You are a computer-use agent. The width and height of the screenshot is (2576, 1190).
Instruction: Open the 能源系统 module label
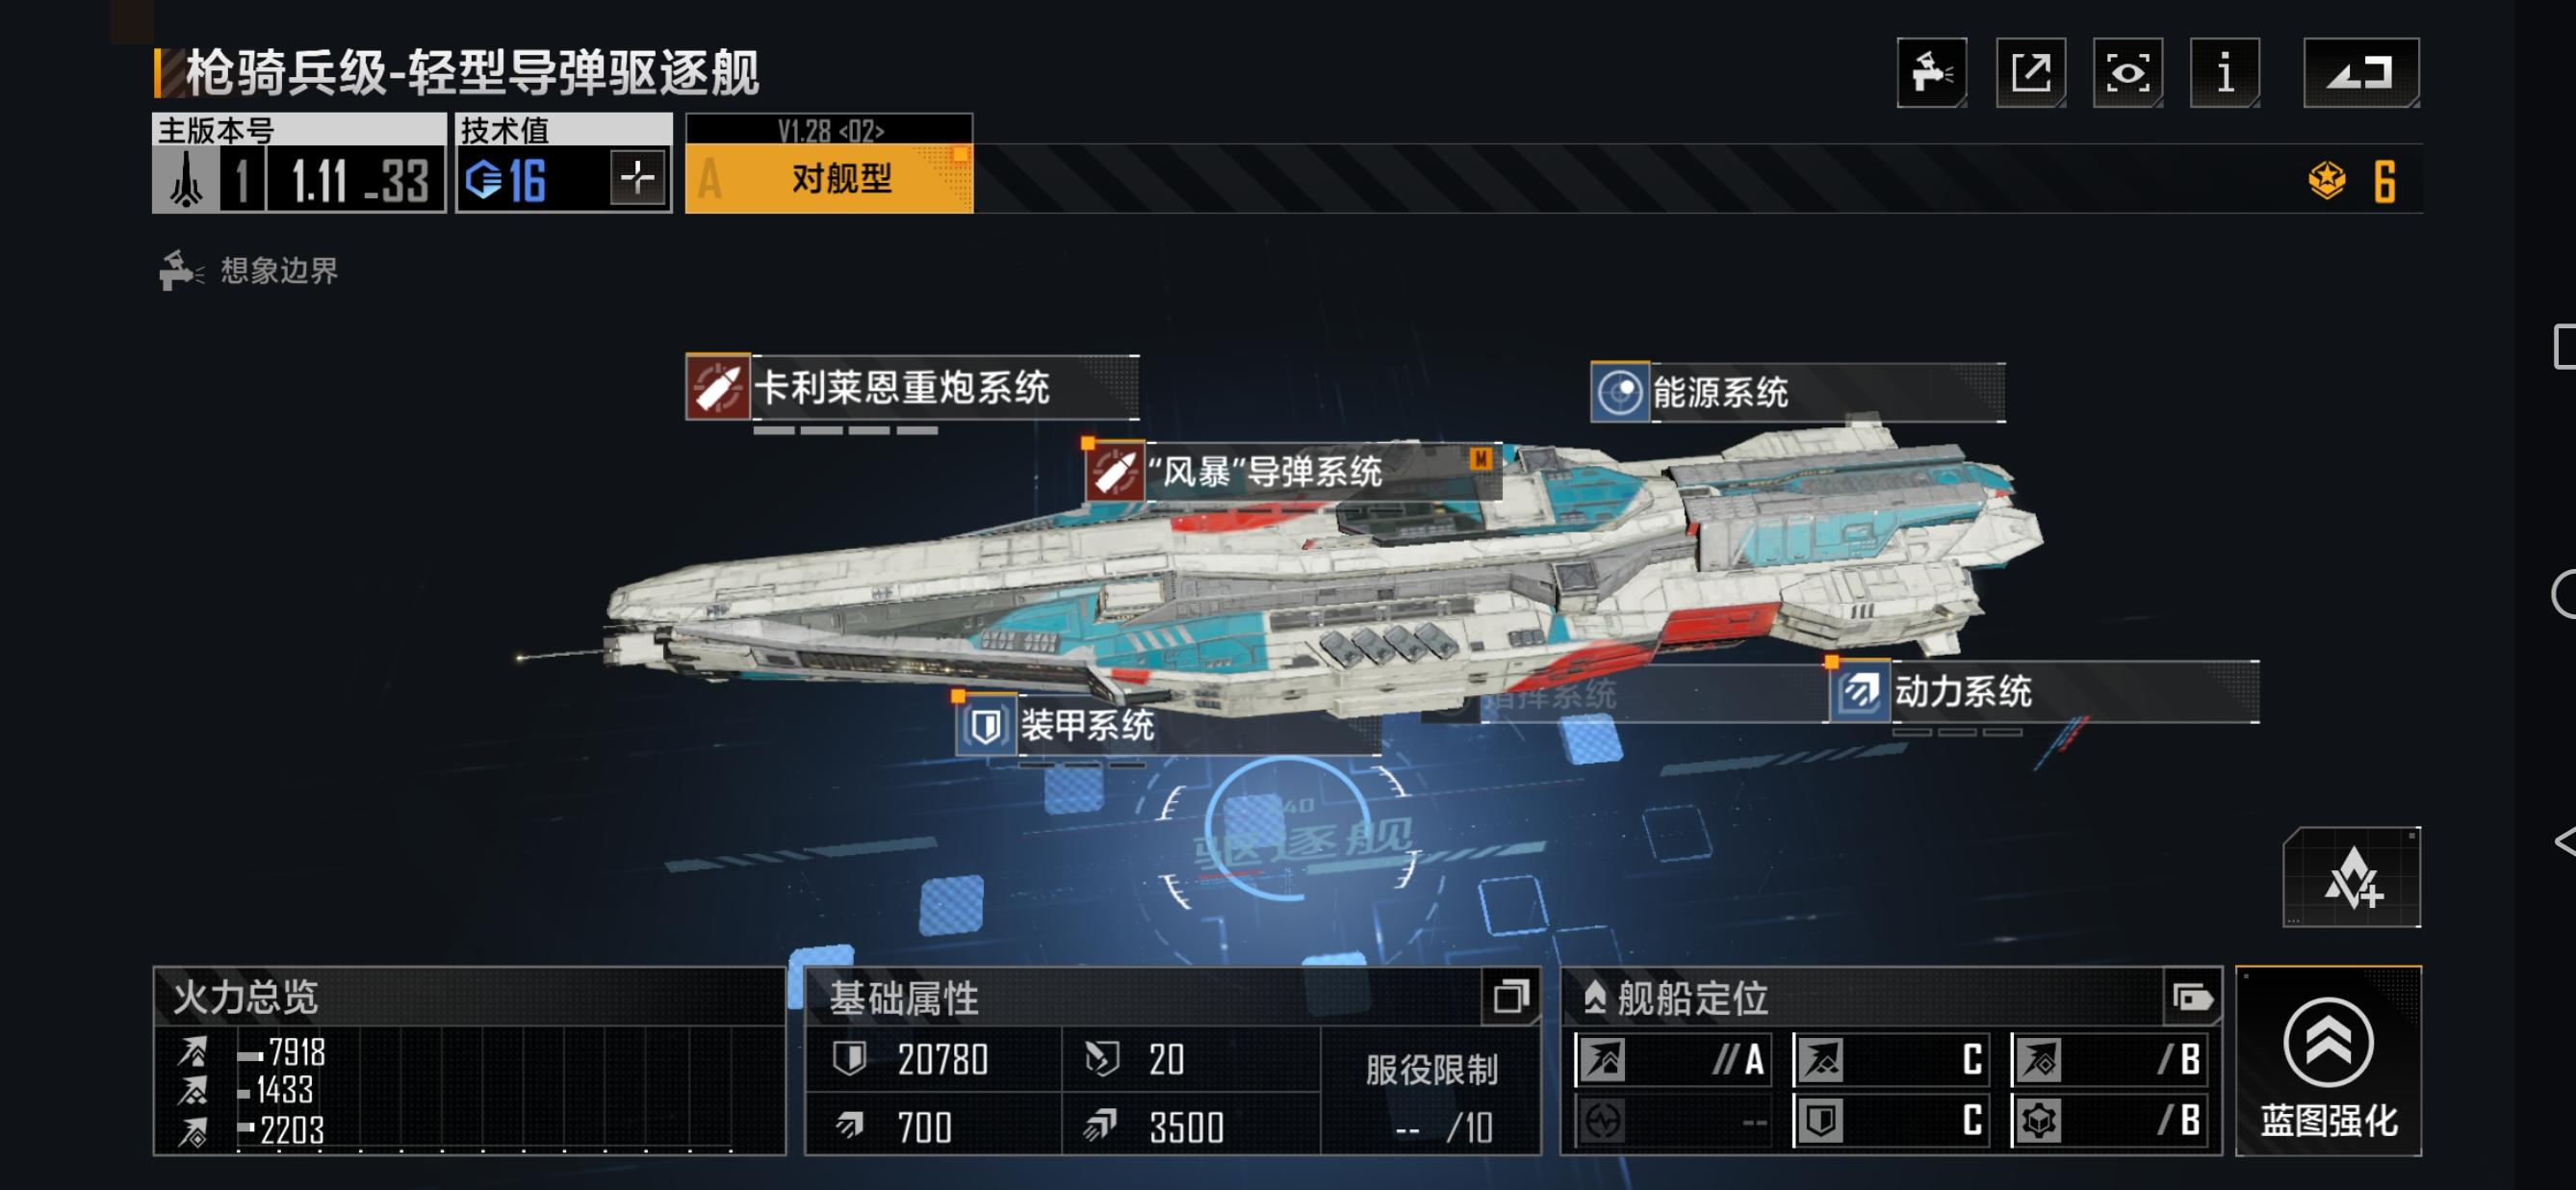pos(1797,392)
